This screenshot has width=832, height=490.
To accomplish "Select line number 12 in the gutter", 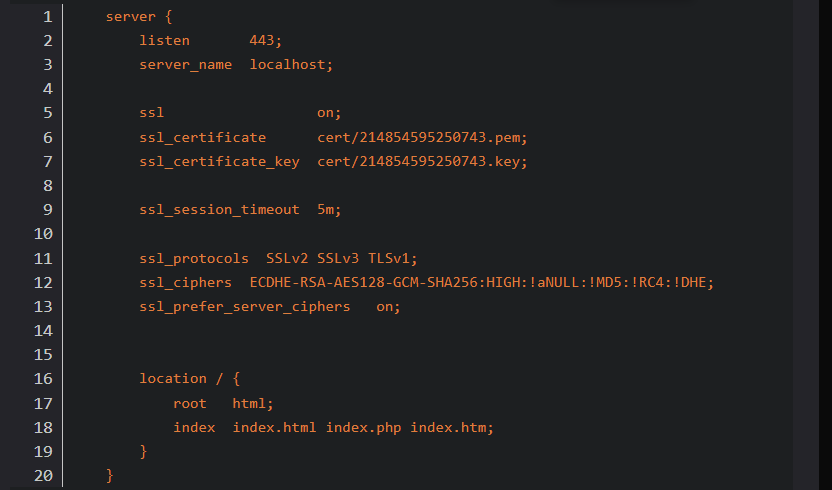I will (x=43, y=282).
